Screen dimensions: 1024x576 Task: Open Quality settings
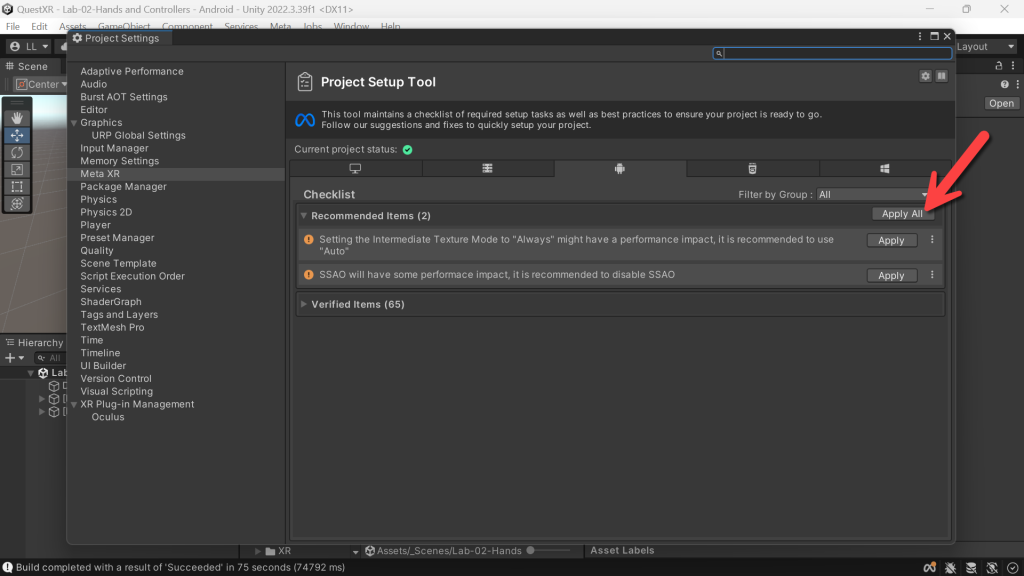[97, 250]
